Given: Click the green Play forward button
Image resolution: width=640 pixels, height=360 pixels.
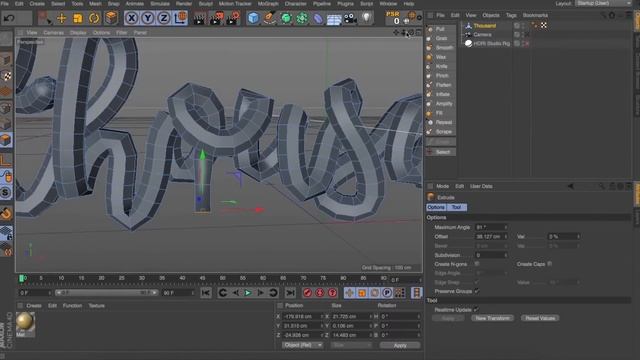Looking at the screenshot, I should pyautogui.click(x=248, y=293).
